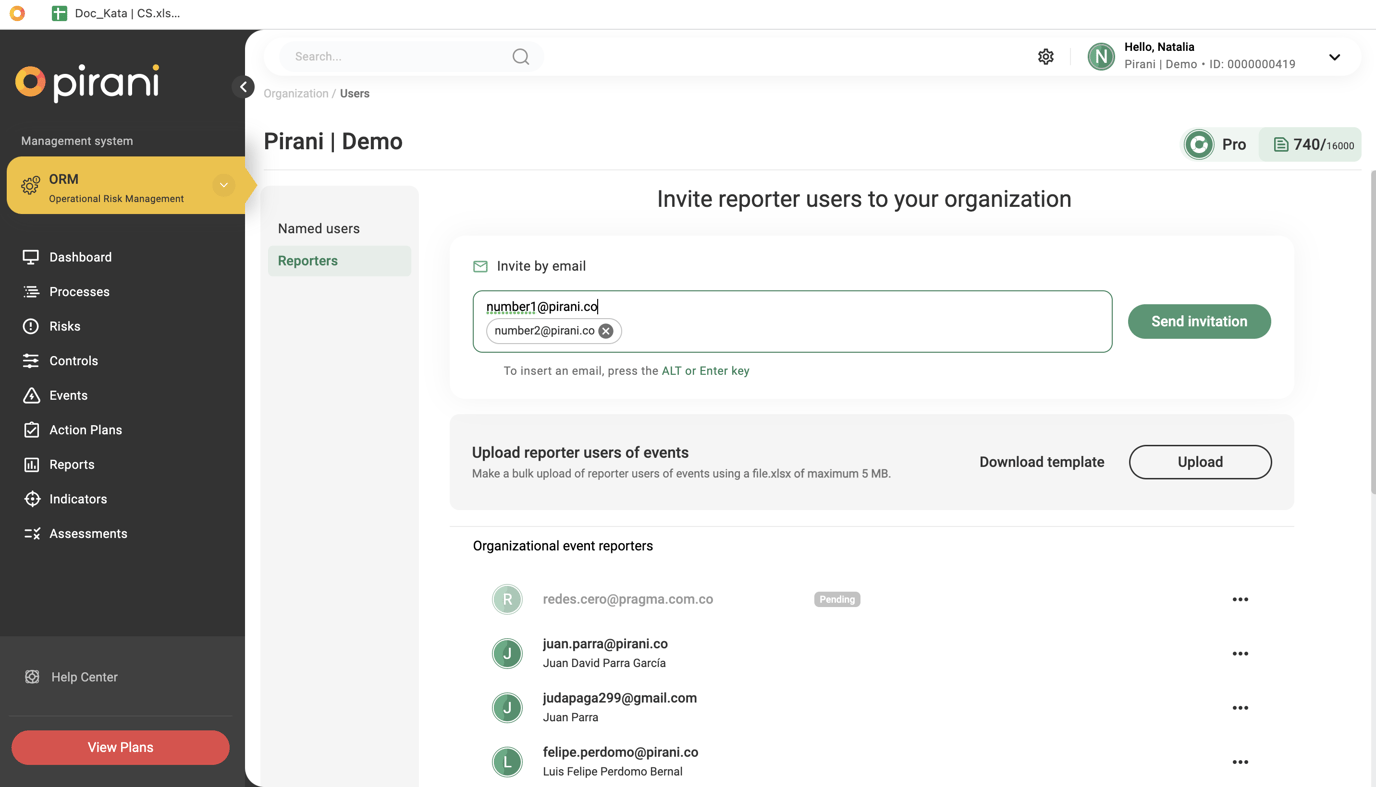Collapse the left sidebar with the chevron
This screenshot has height=787, width=1376.
pos(244,87)
